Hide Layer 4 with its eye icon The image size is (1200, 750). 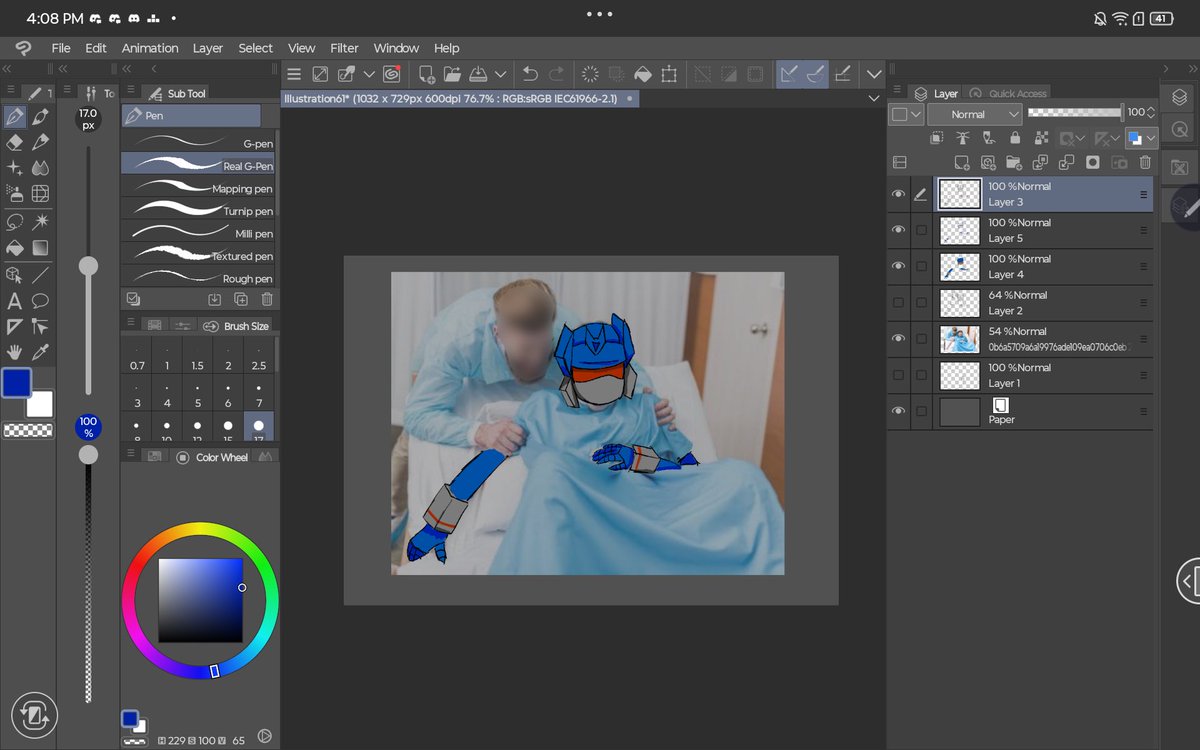click(x=898, y=266)
